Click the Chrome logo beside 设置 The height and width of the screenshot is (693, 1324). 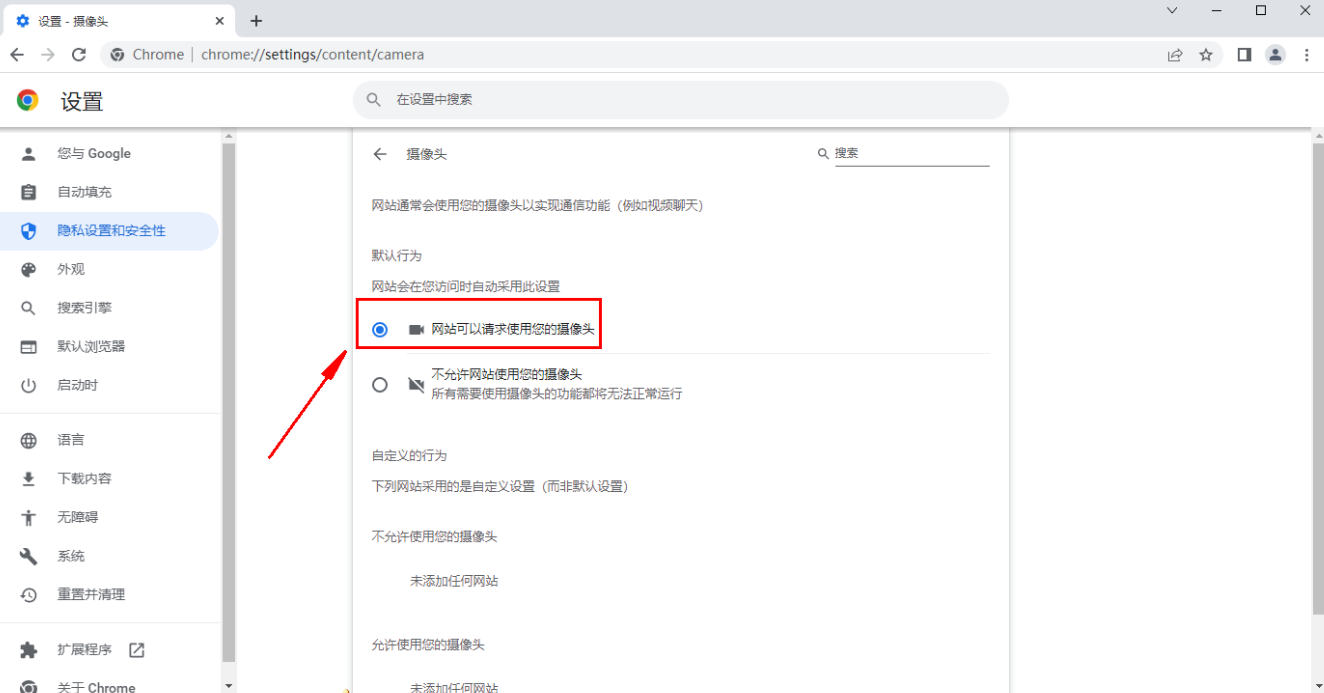[x=28, y=100]
